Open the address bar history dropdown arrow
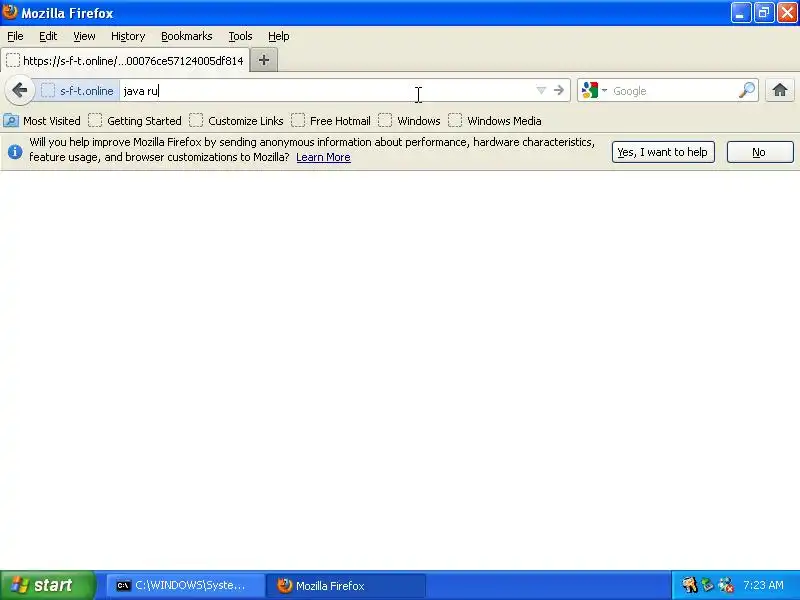Viewport: 800px width, 600px height. point(541,91)
